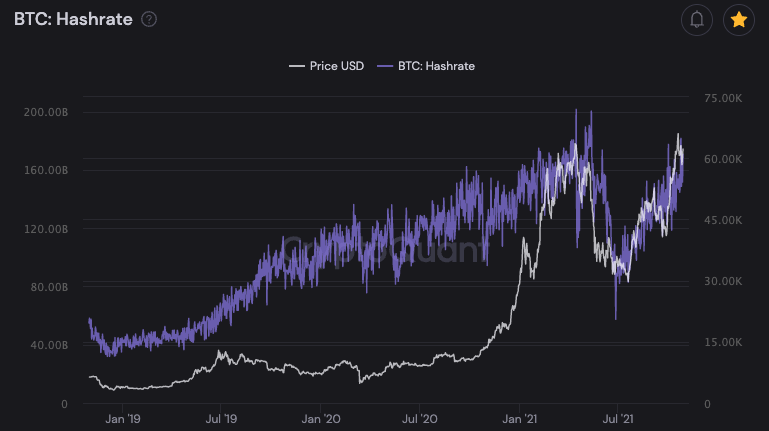Viewport: 769px width, 431px height.
Task: Click the BTC: Hashrate chart title
Action: tap(74, 20)
